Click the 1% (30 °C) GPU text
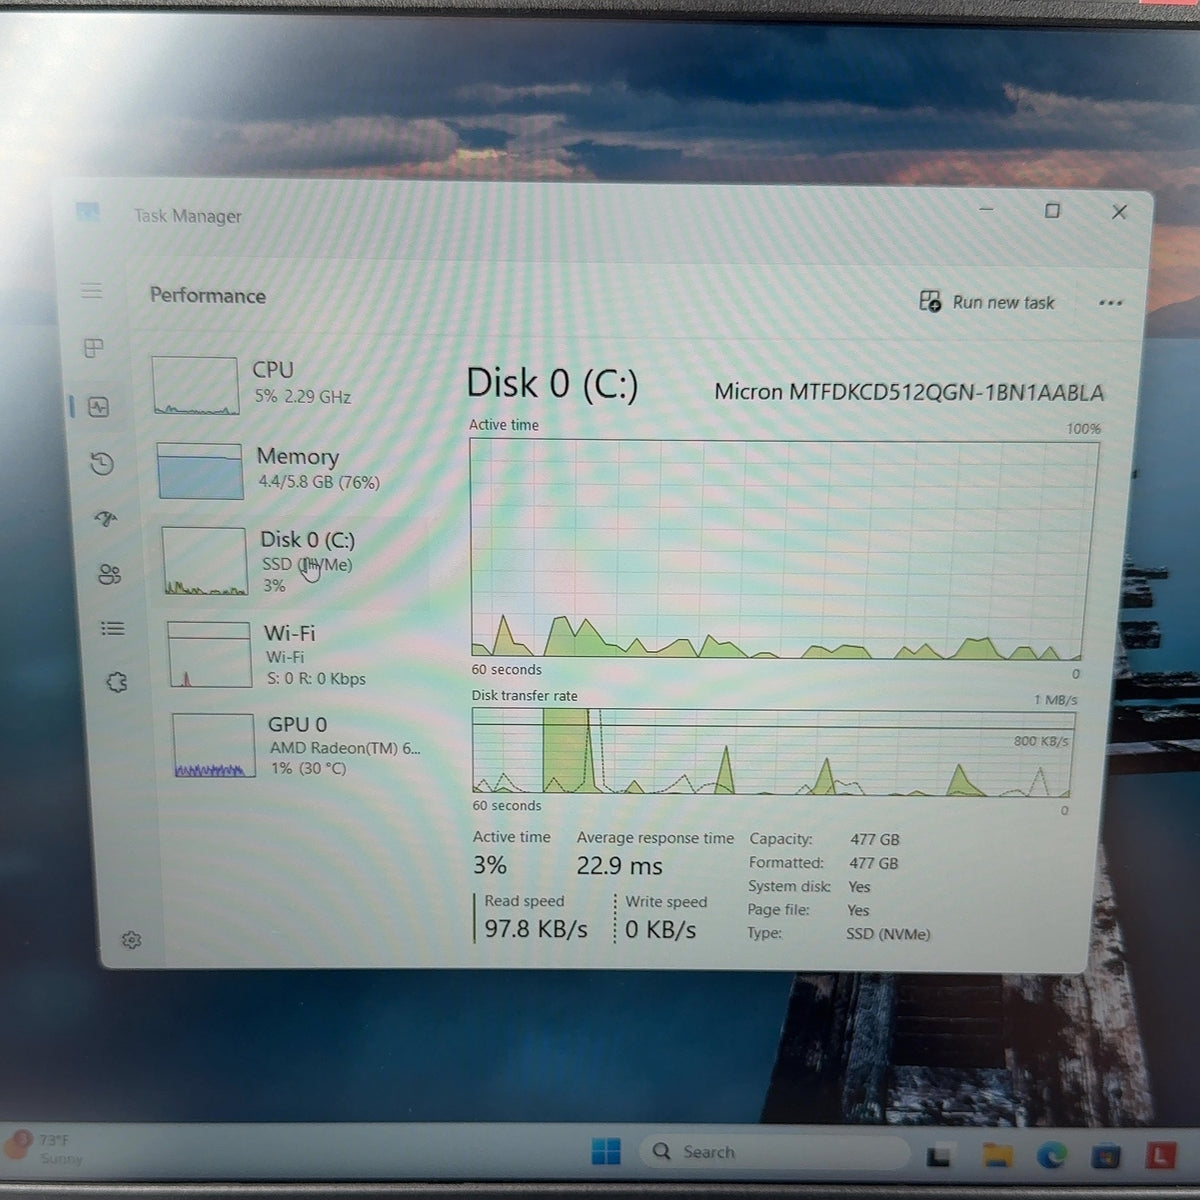Viewport: 1200px width, 1200px height. click(x=309, y=768)
